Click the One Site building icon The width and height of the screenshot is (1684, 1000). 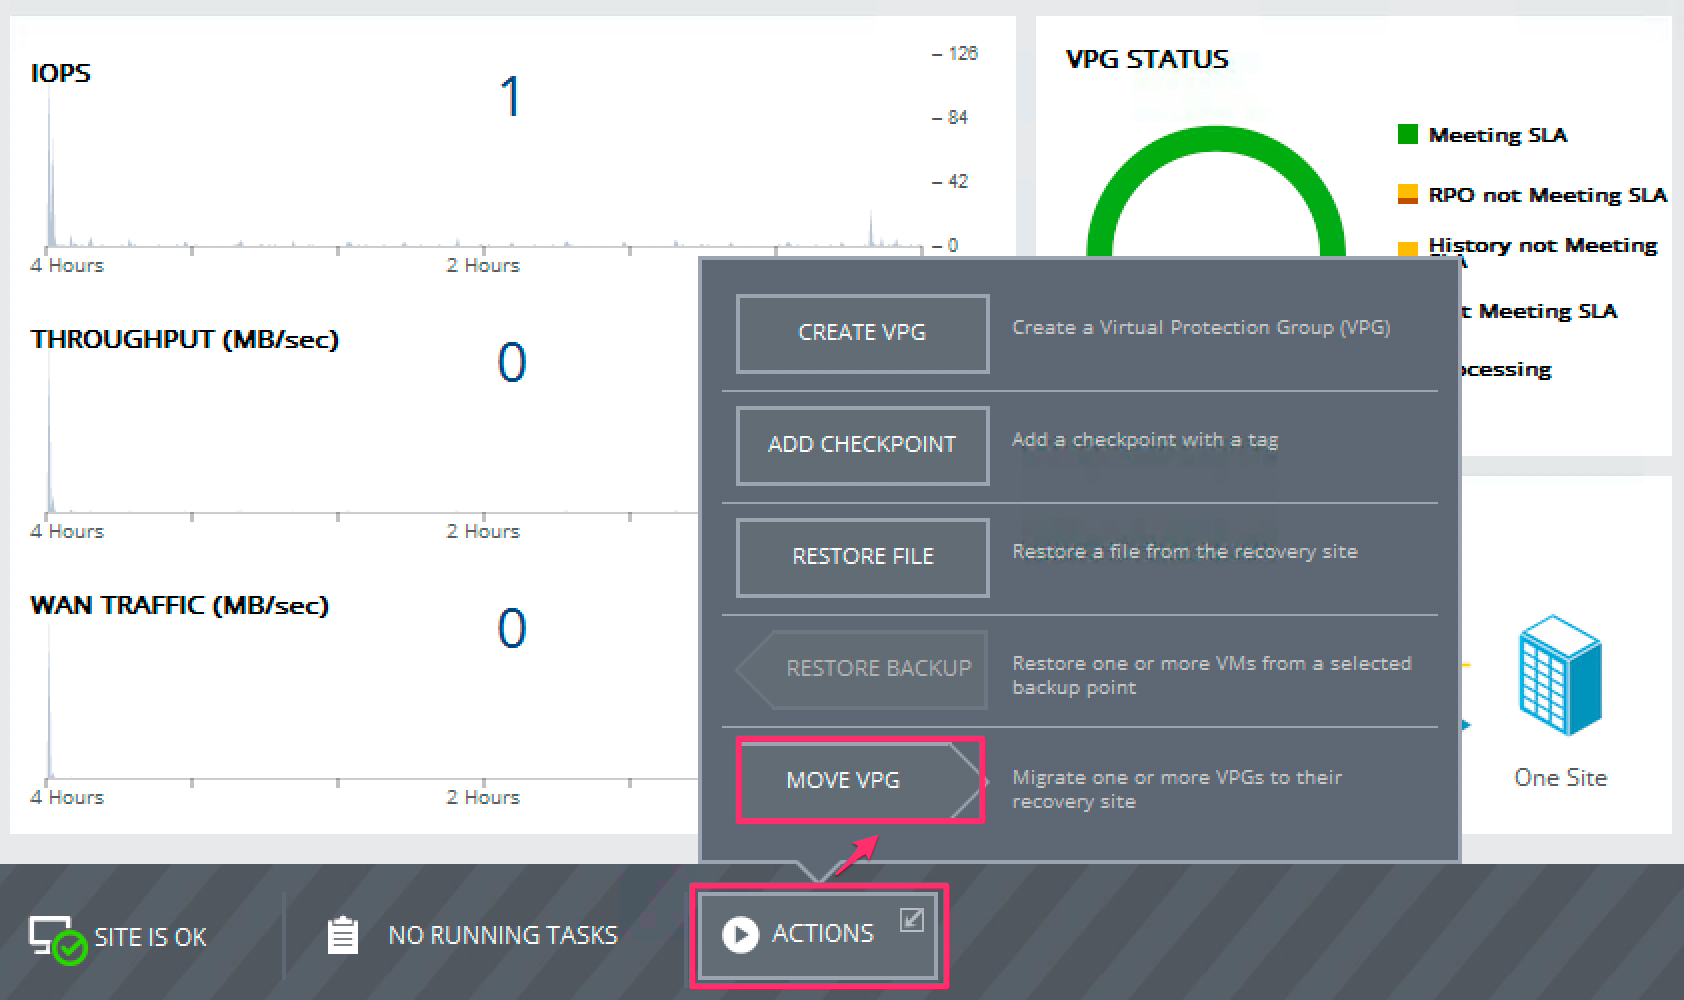coord(1559,675)
